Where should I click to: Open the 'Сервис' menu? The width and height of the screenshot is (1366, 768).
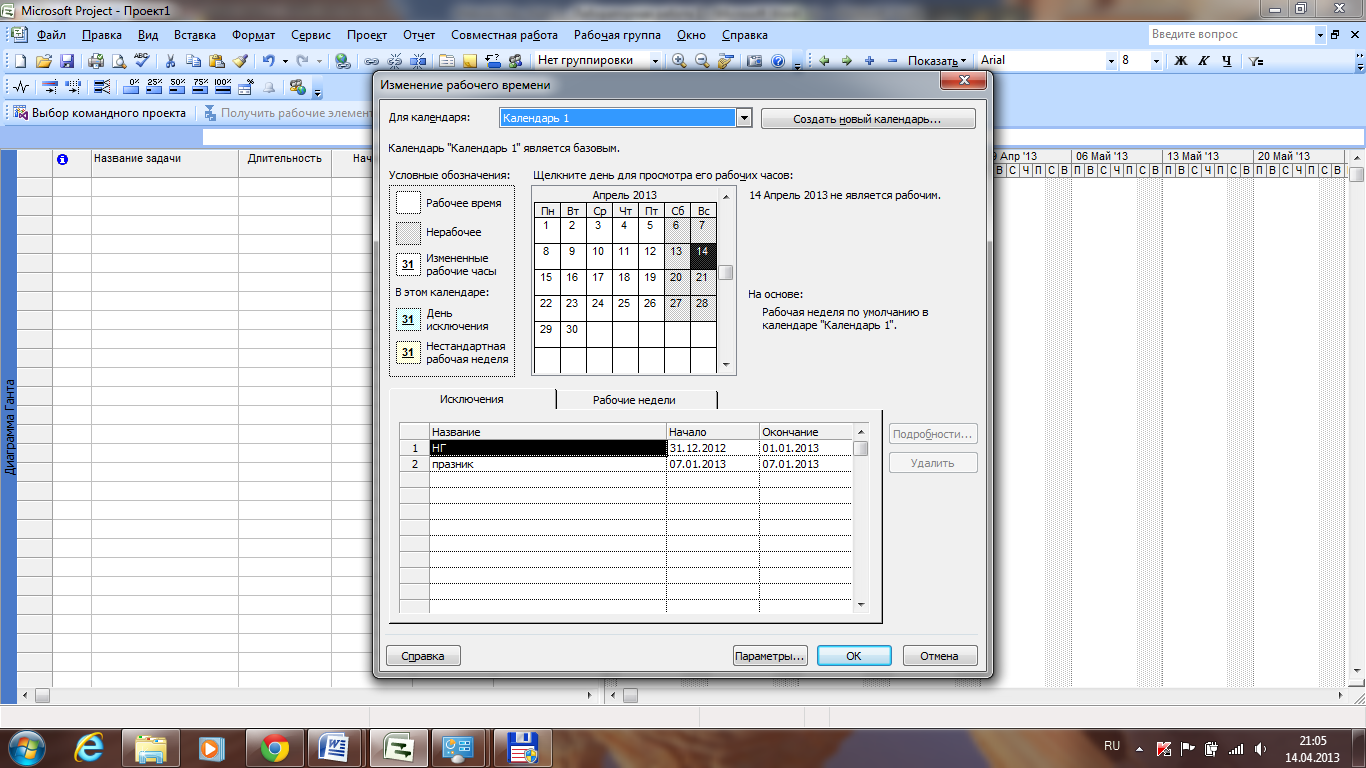[x=311, y=35]
